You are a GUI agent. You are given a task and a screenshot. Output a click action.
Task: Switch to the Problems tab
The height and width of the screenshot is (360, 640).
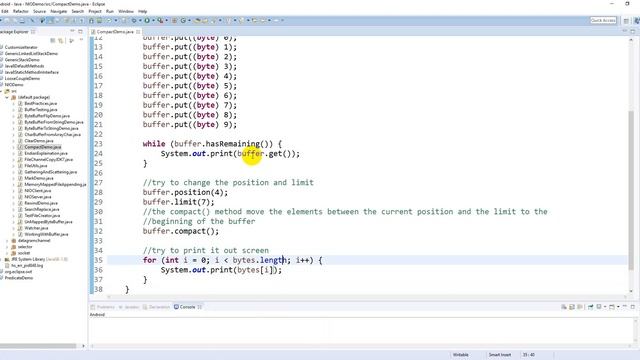103,307
